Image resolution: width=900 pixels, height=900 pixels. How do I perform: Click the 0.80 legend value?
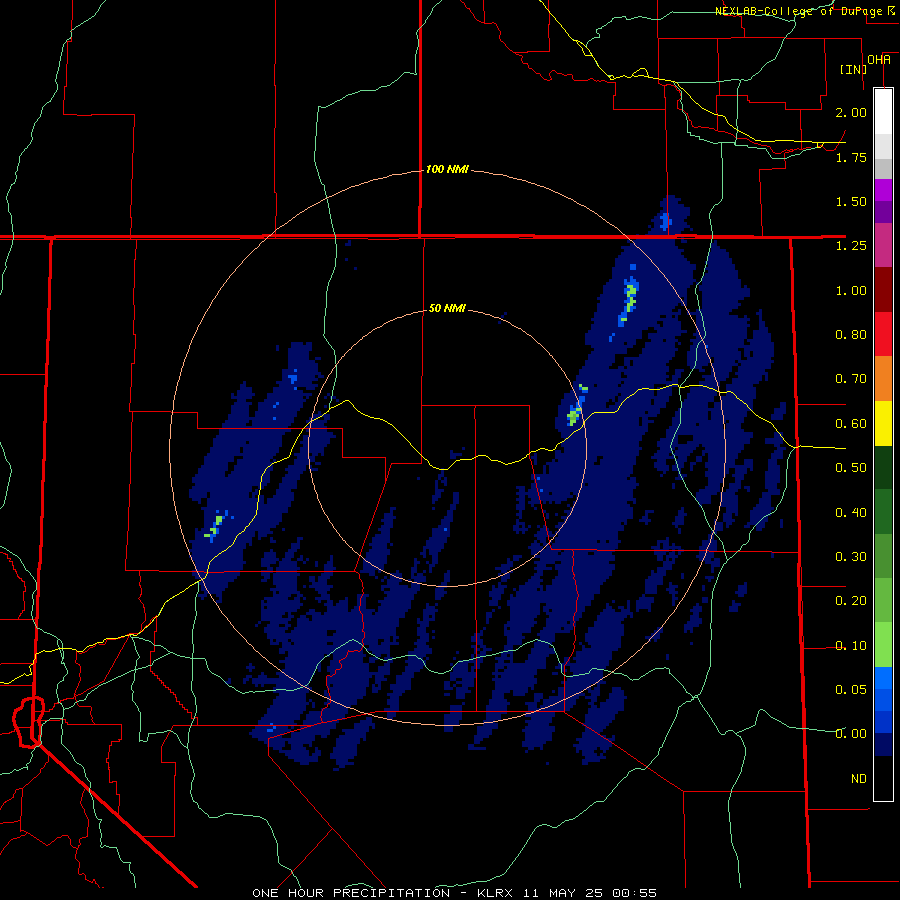point(851,335)
